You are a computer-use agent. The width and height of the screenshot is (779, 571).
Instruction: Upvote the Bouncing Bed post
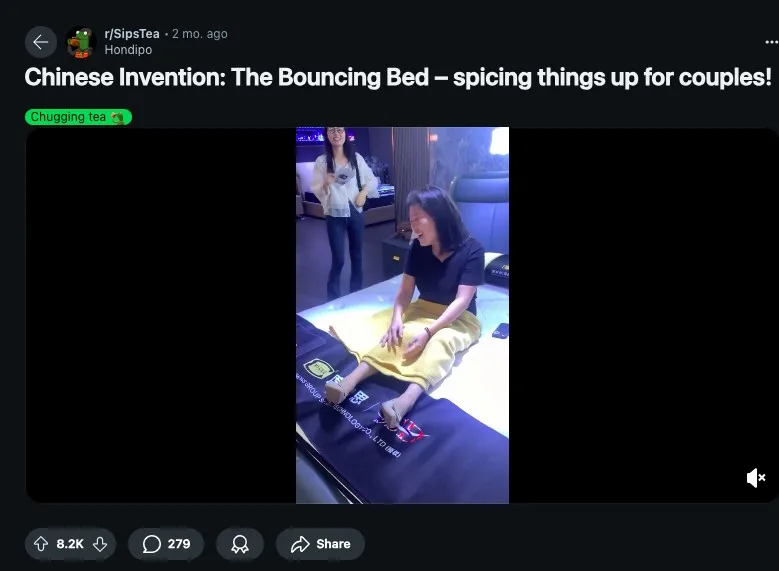tap(41, 544)
